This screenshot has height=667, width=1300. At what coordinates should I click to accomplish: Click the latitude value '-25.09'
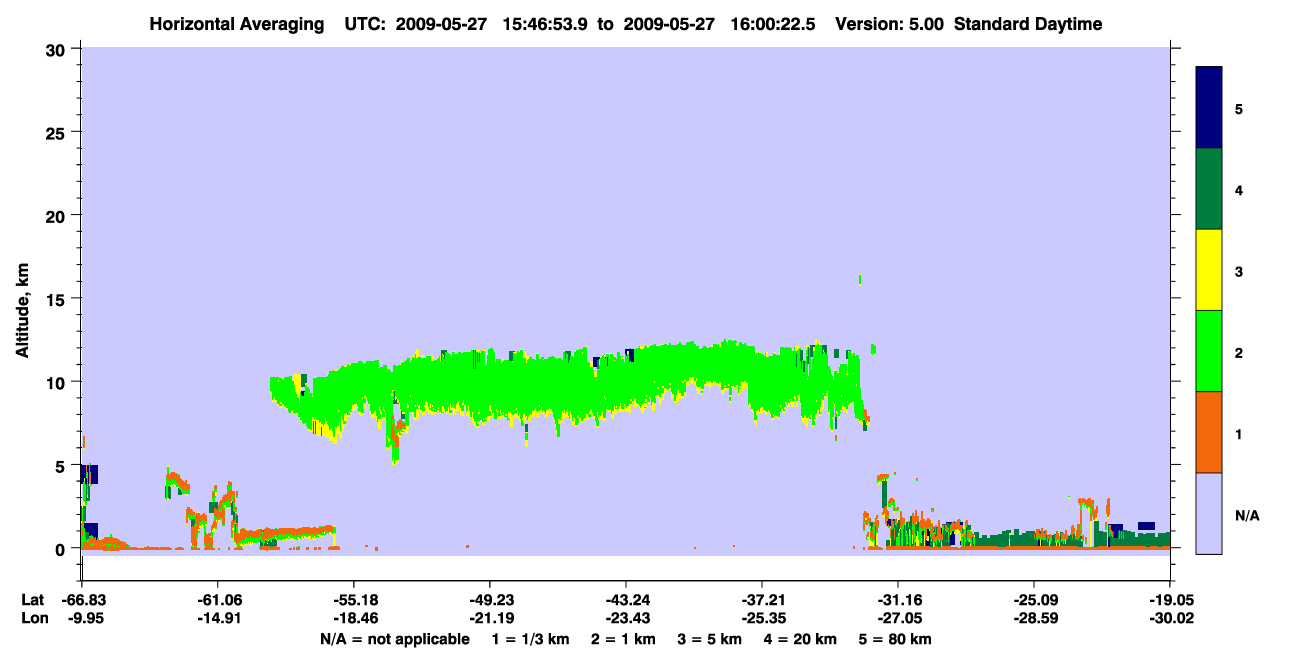point(1034,600)
